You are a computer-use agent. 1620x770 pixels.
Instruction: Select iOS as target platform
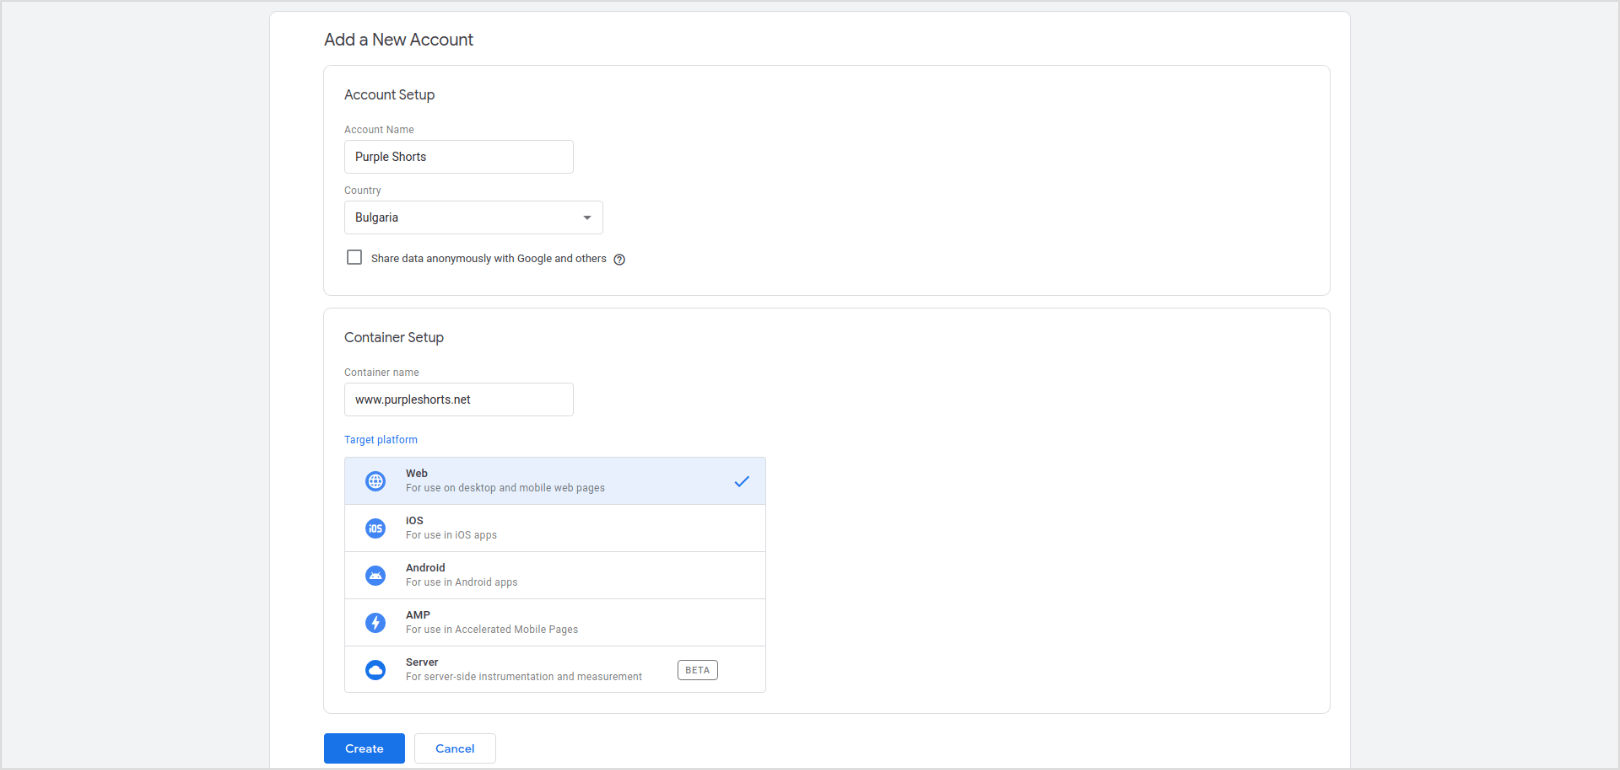pyautogui.click(x=555, y=528)
